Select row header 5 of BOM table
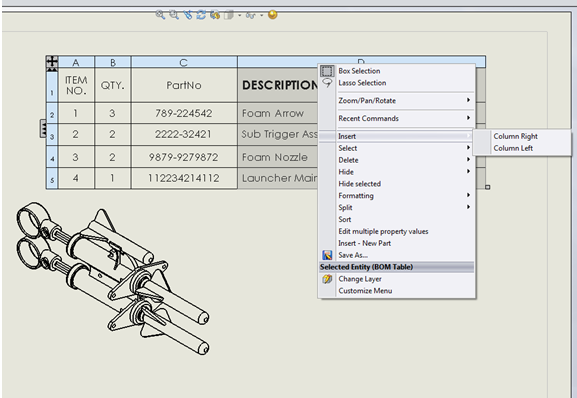Image resolution: width=577 pixels, height=398 pixels. [52, 179]
